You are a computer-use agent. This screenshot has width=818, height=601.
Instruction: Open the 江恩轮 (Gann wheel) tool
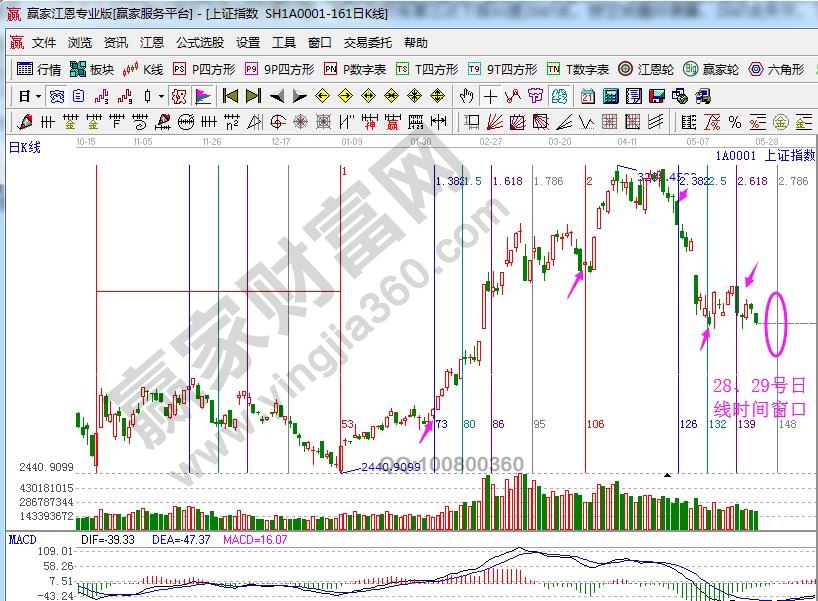coord(639,69)
